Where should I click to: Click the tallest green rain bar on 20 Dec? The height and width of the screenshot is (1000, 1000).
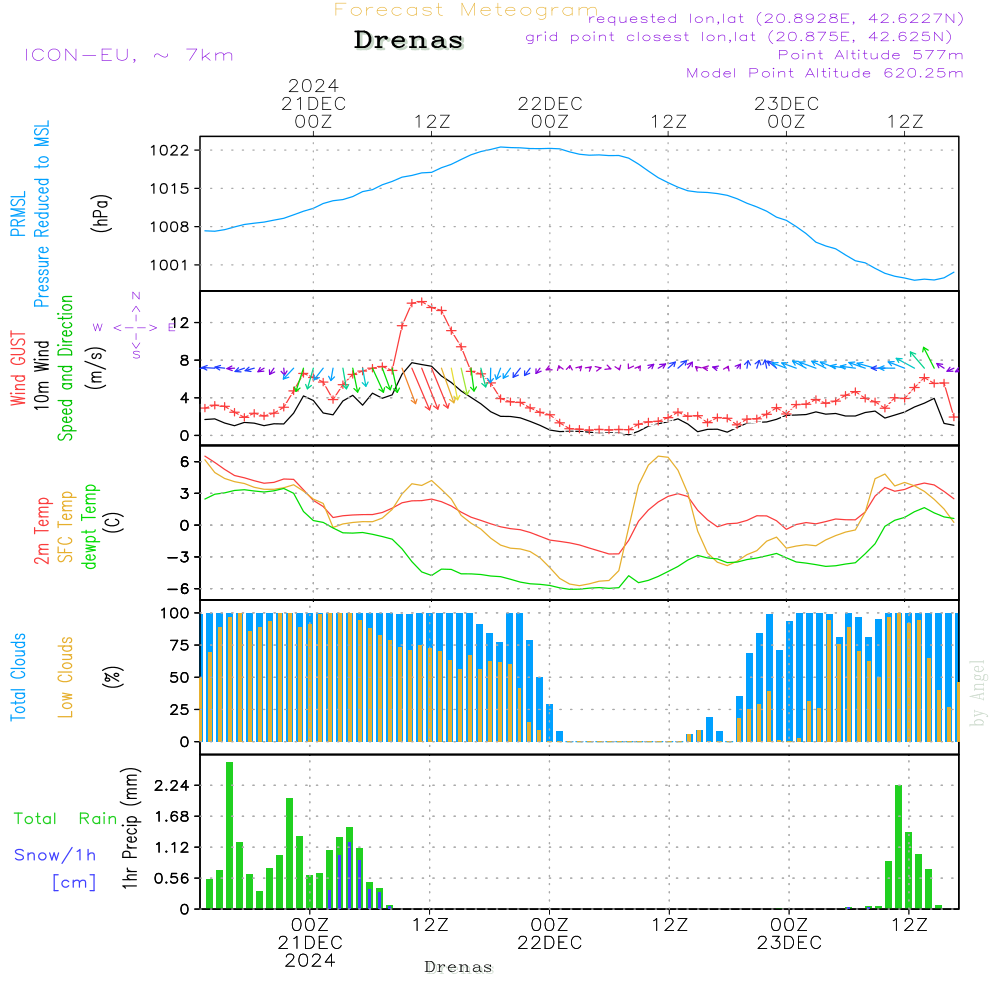(230, 835)
